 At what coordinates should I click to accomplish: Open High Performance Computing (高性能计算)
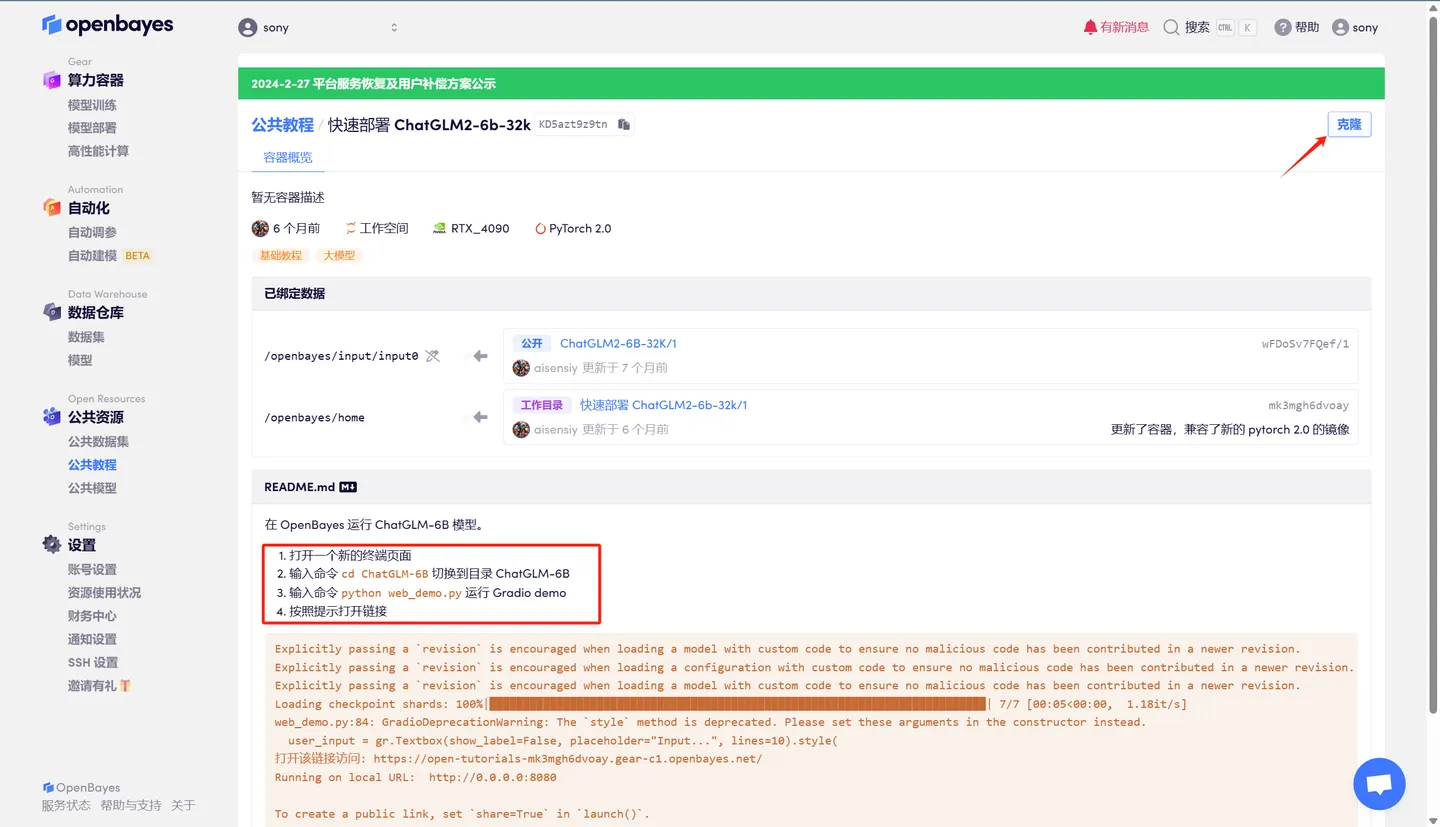[98, 151]
